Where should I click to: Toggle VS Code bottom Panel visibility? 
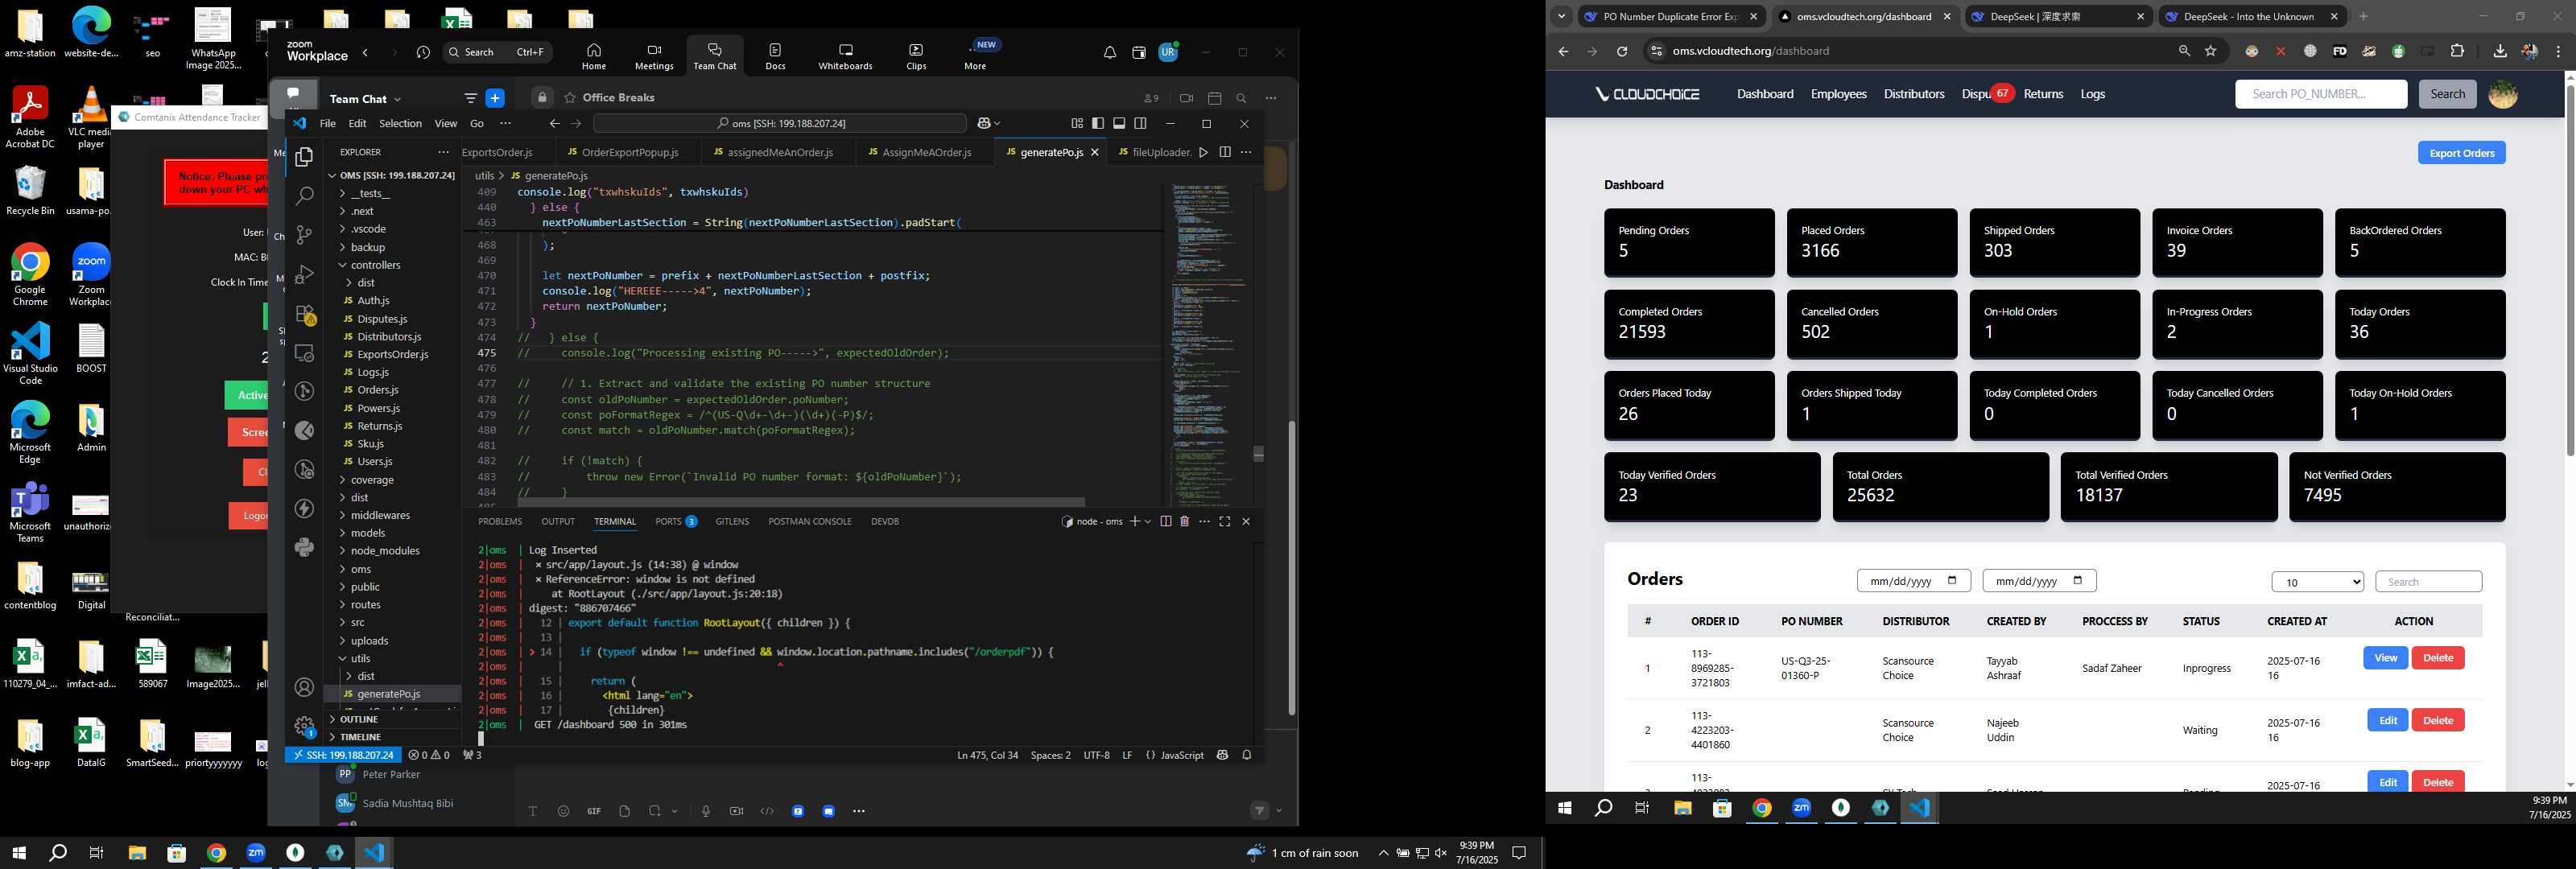tap(1119, 124)
